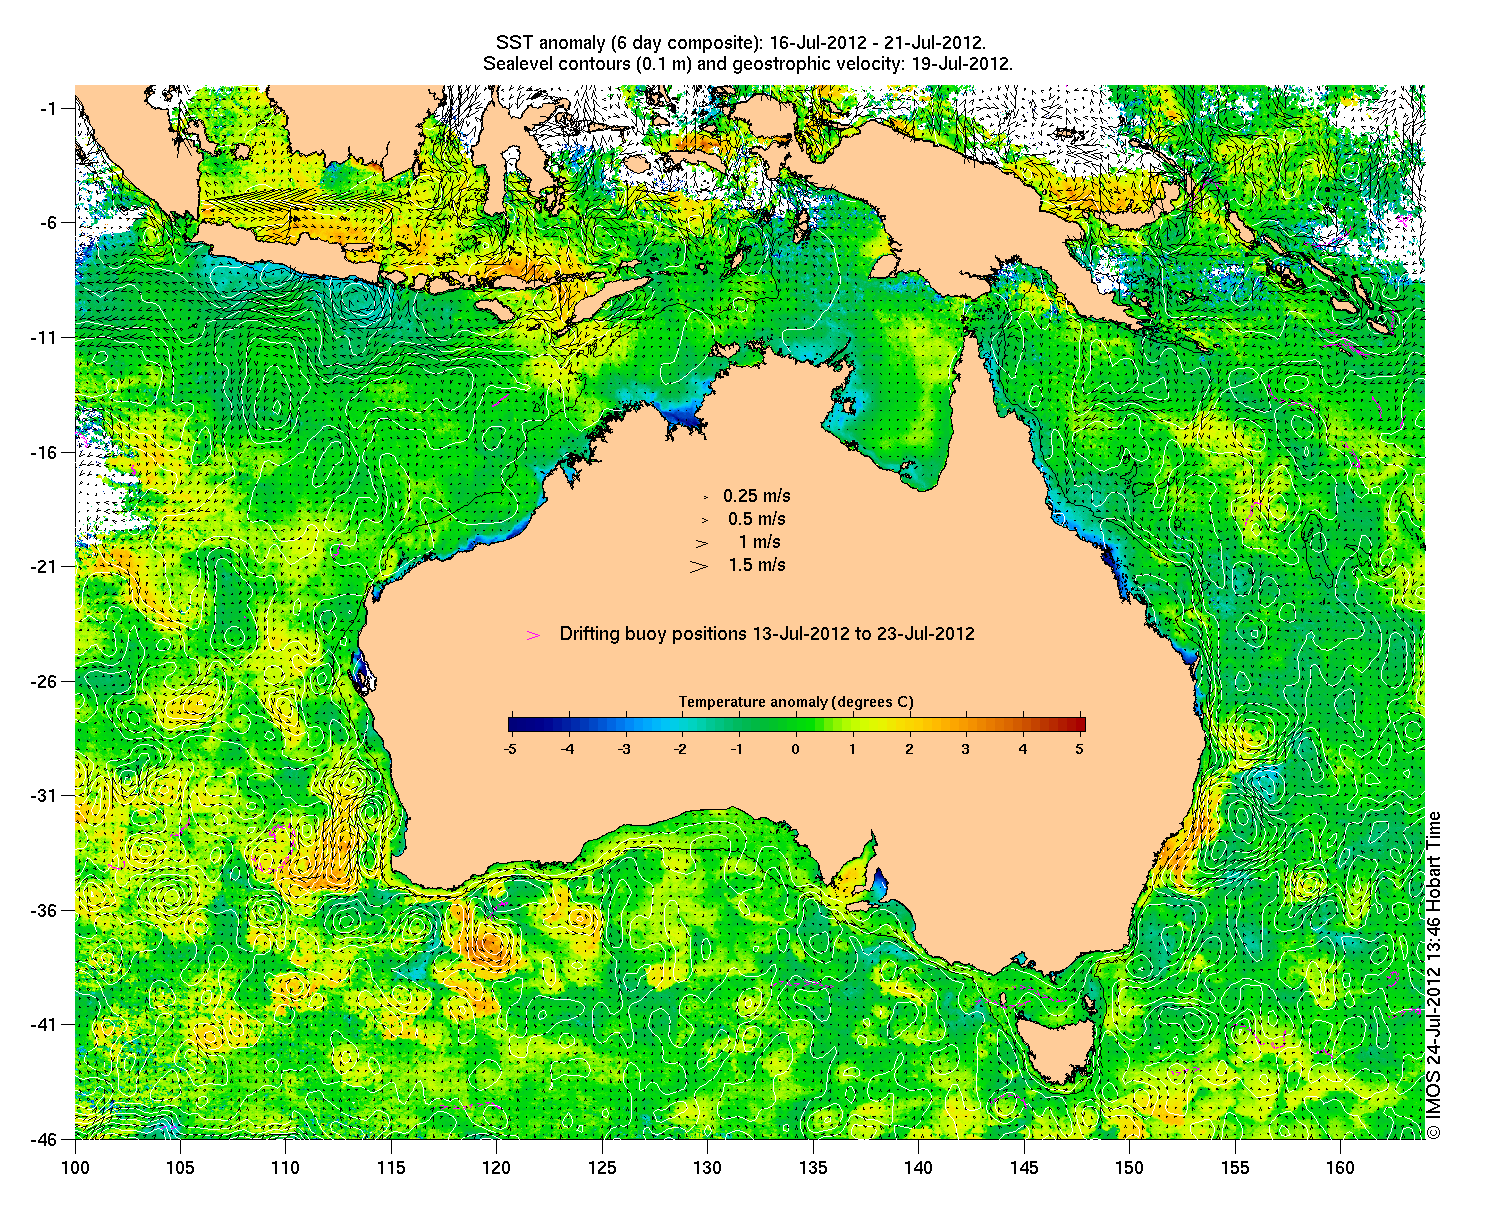The image size is (1500, 1225).
Task: Click the colorbar tick label '0'
Action: pyautogui.click(x=796, y=748)
